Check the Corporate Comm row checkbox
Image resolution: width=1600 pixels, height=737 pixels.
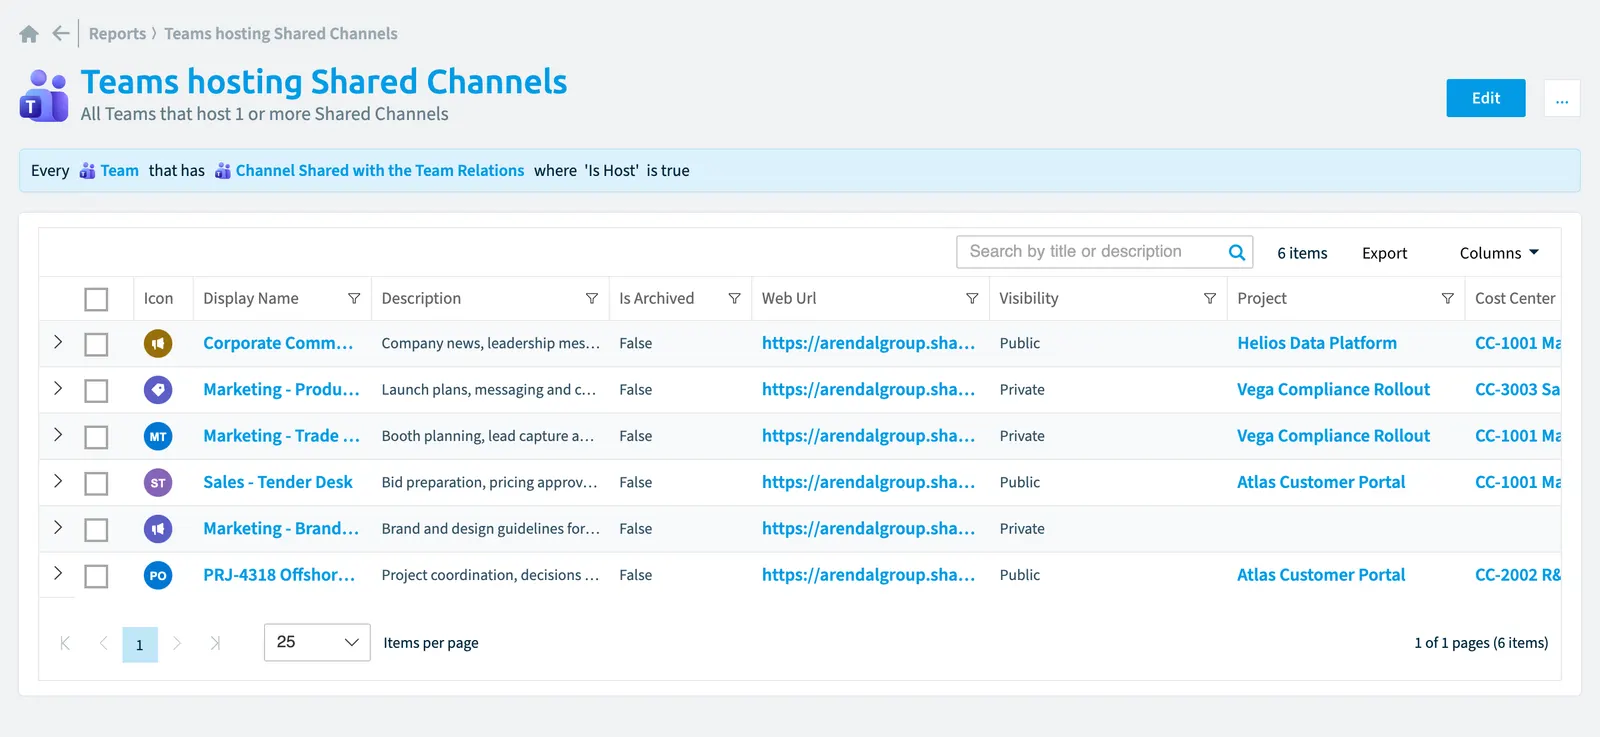pos(96,344)
